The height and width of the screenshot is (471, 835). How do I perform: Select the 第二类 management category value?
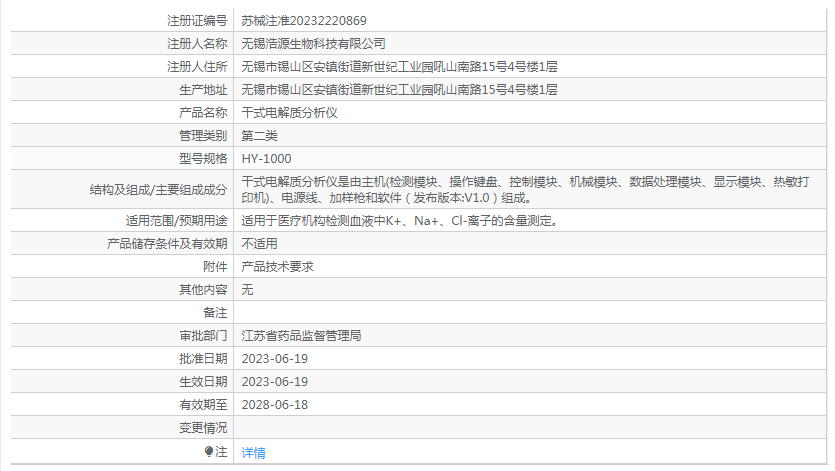[259, 135]
